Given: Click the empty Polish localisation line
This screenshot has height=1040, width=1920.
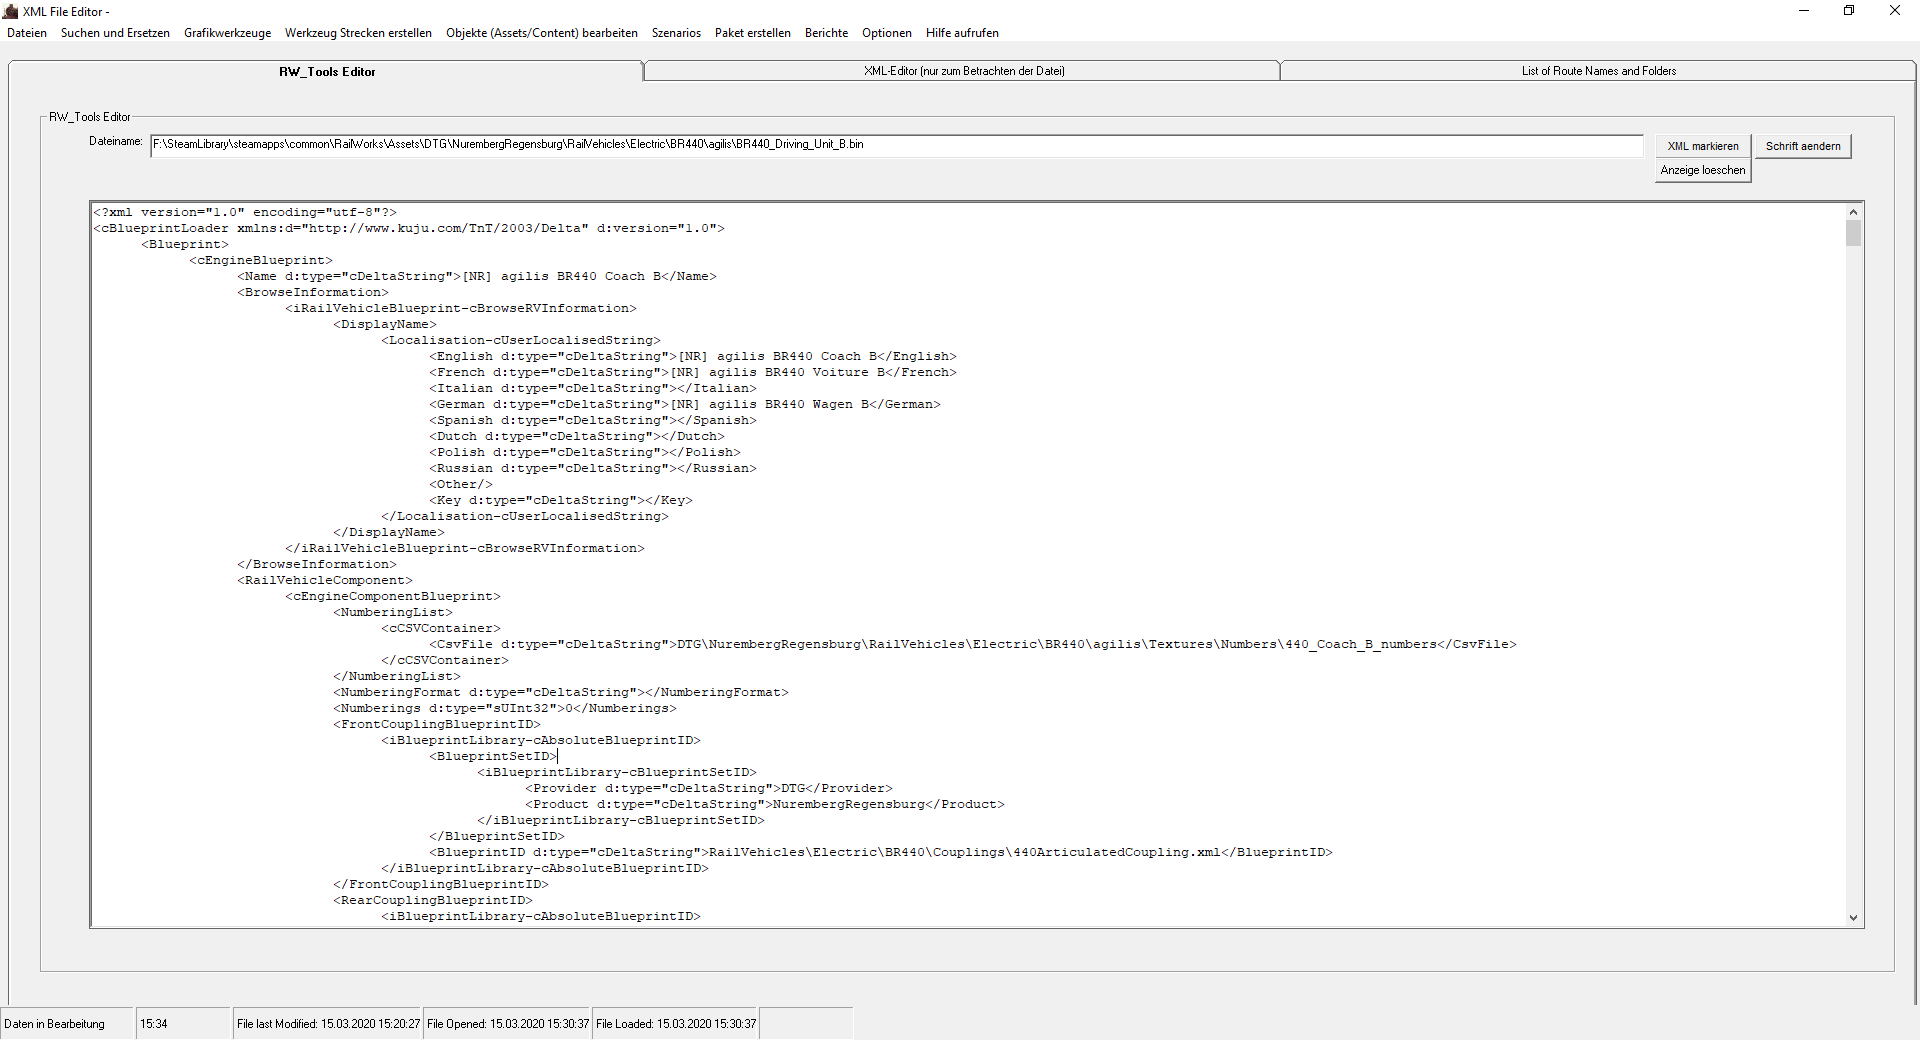Looking at the screenshot, I should [585, 452].
